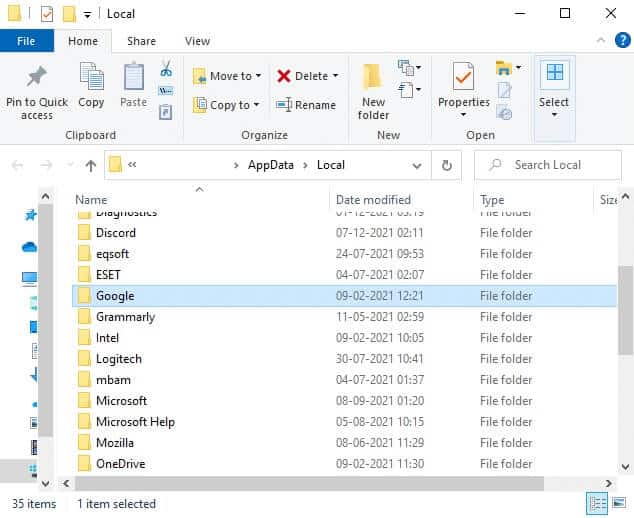
Task: Click OneDrive cloud icon in navigation pane
Action: tap(30, 246)
